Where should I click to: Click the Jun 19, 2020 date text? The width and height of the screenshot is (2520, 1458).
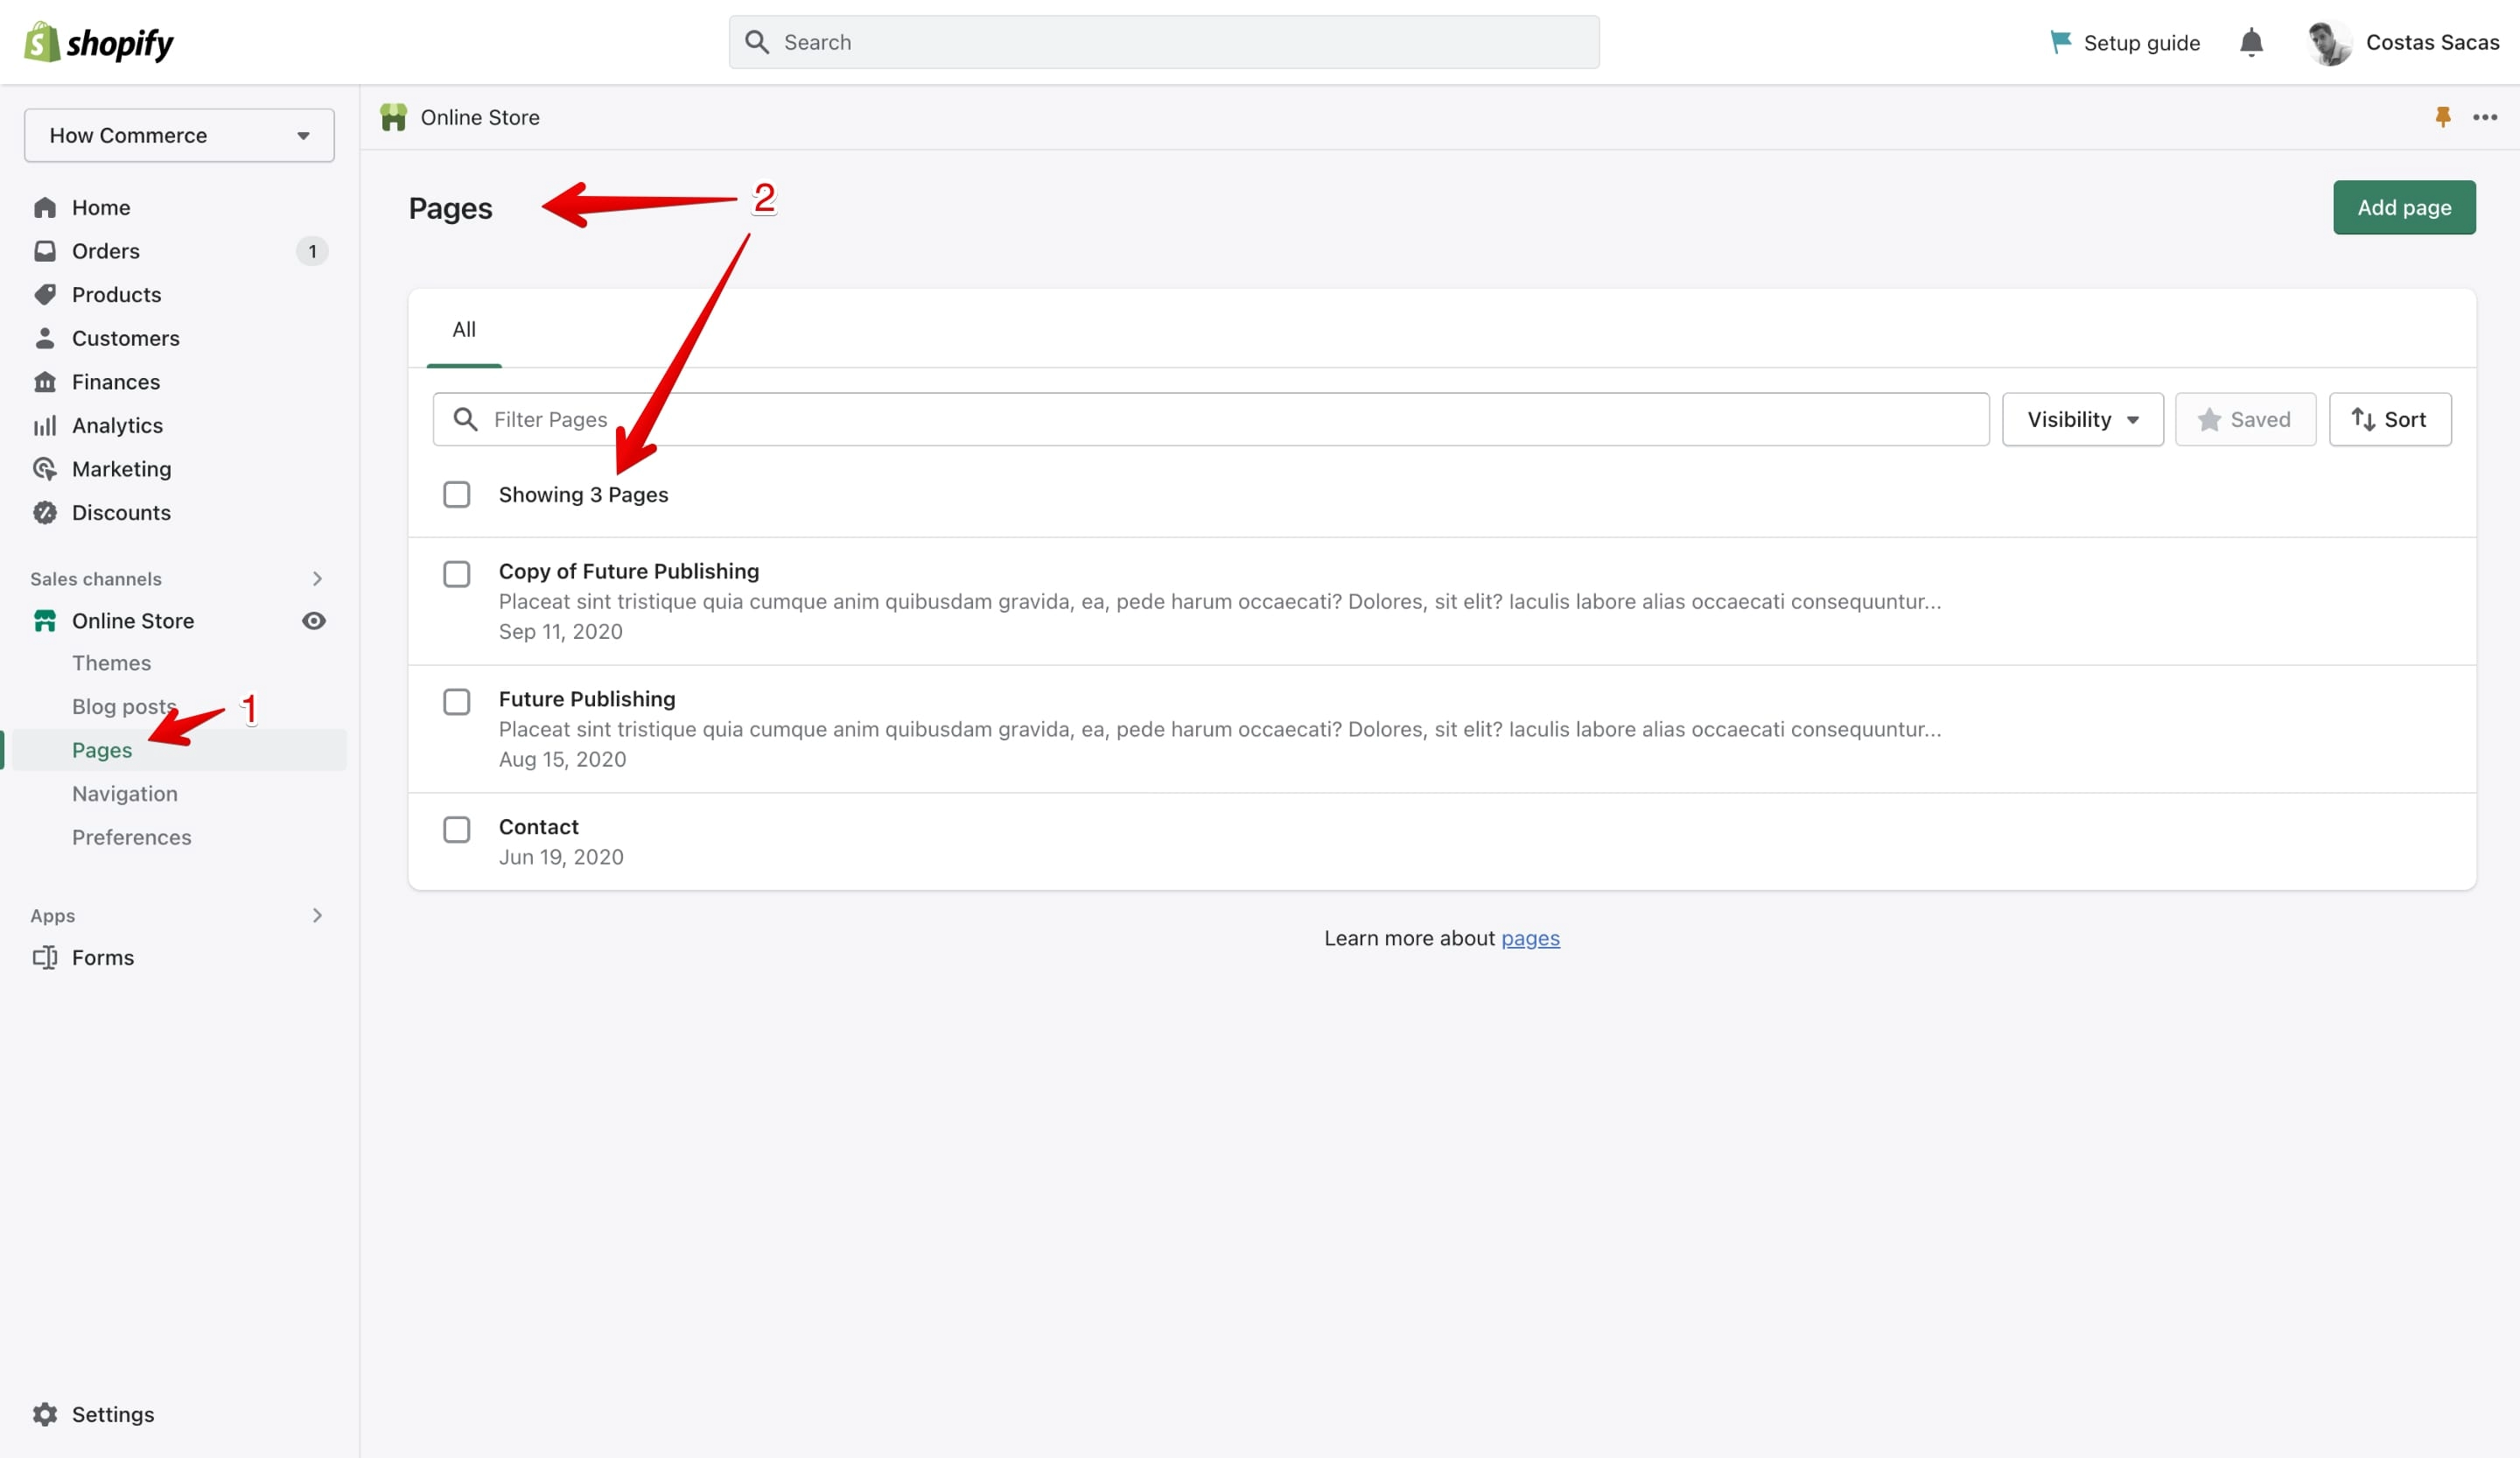pos(561,857)
